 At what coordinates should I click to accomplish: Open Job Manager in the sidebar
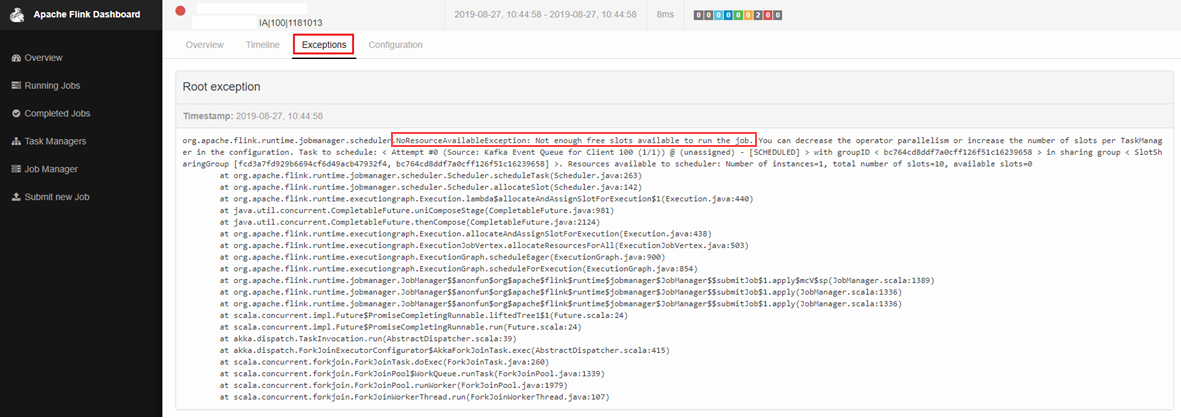(x=50, y=169)
